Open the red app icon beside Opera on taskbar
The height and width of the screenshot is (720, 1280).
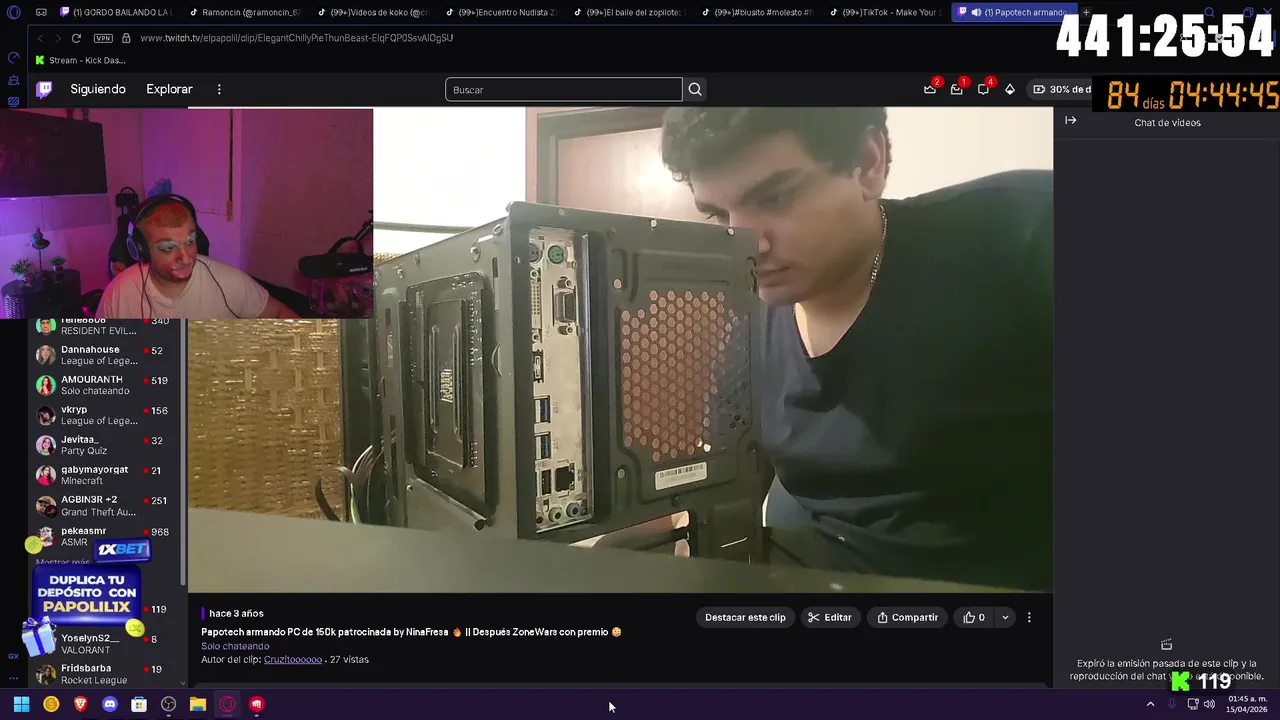click(257, 704)
